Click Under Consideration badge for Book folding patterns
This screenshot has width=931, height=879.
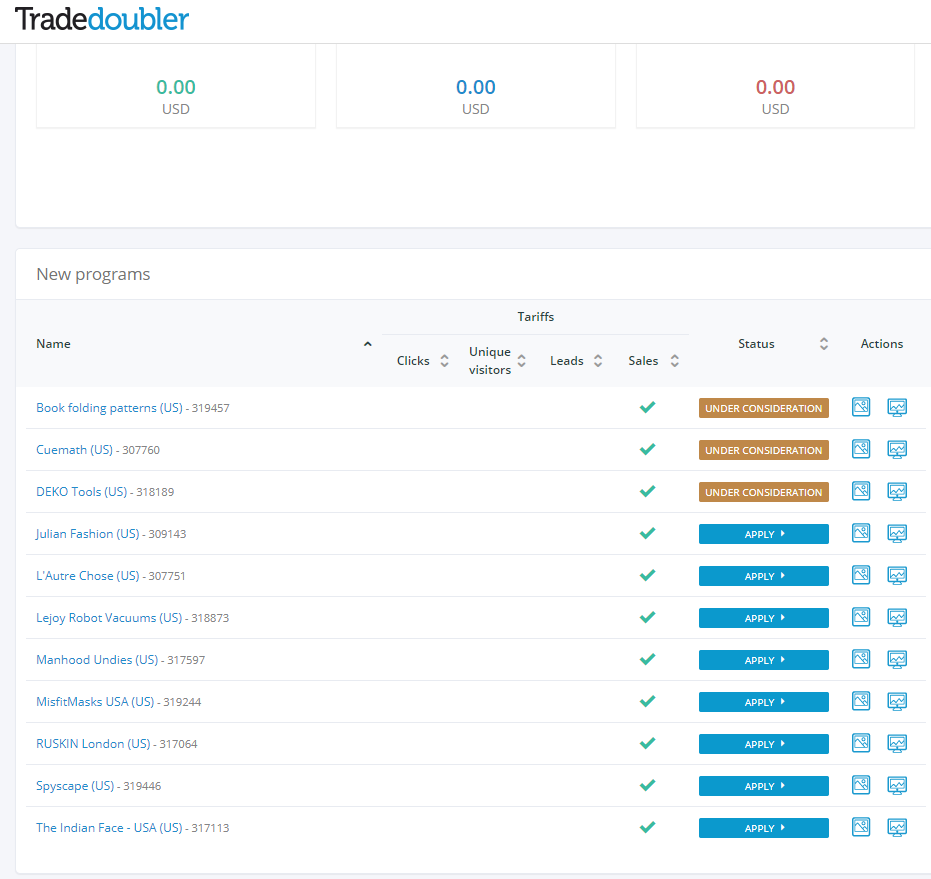point(764,408)
